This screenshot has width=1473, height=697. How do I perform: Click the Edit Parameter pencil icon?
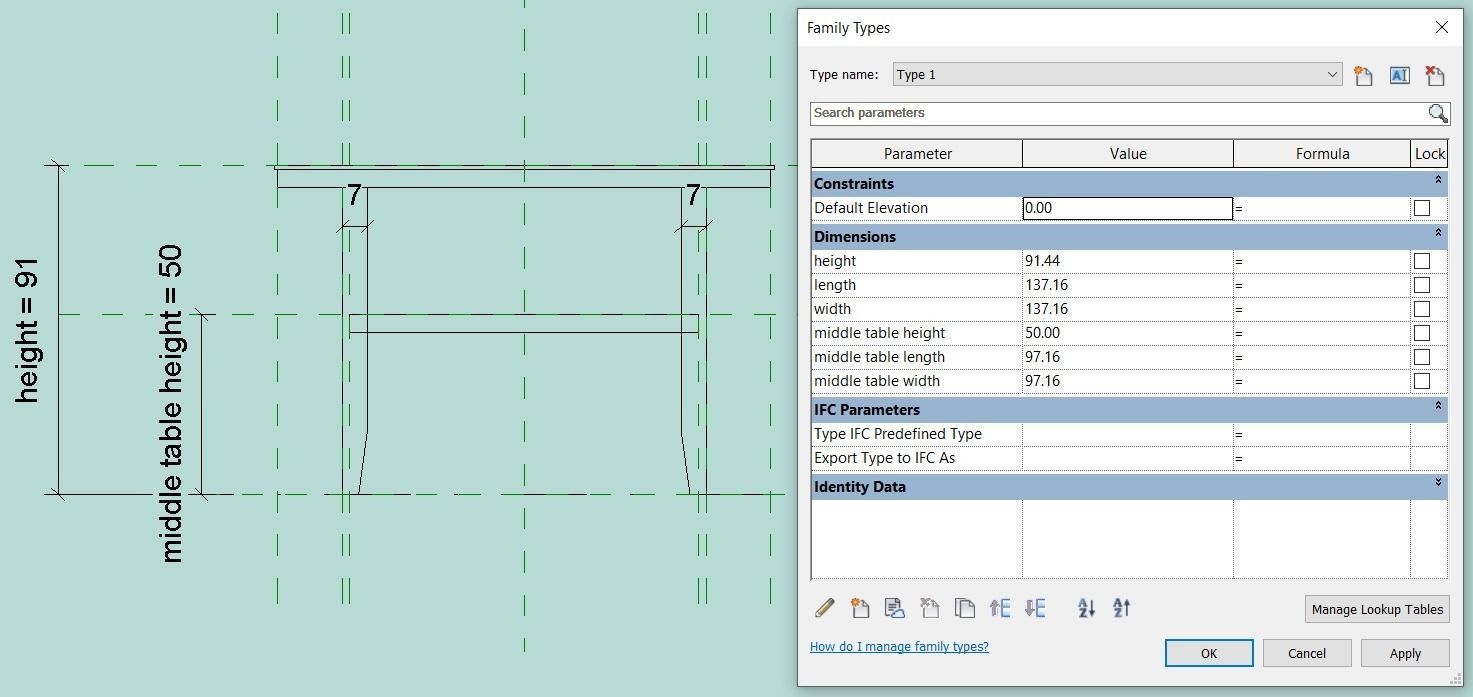coord(825,608)
